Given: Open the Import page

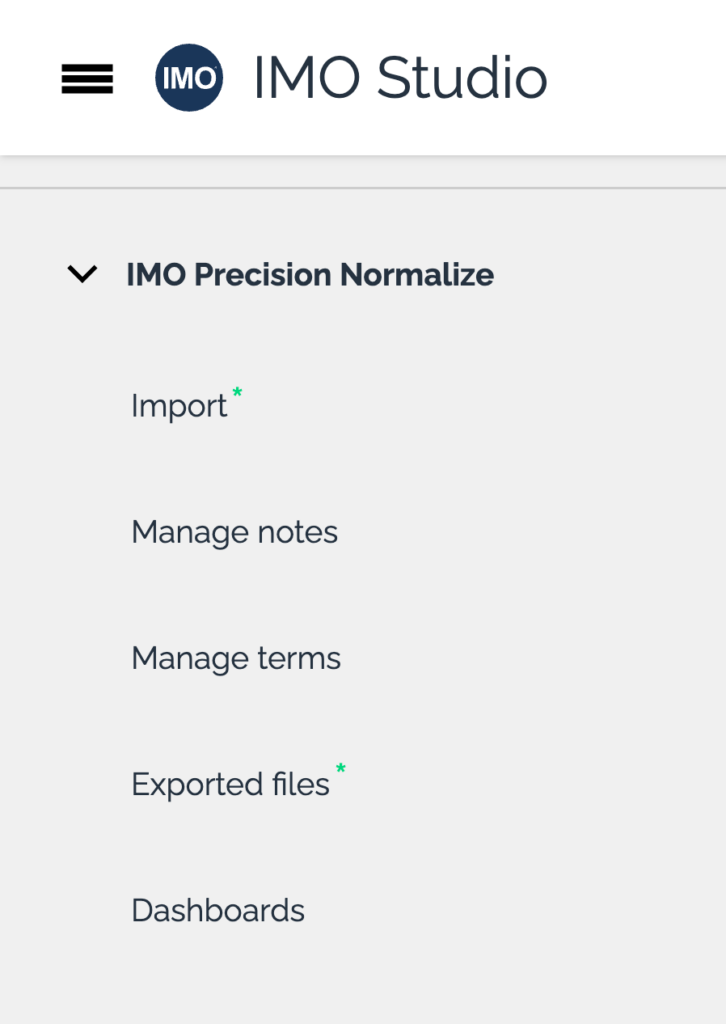Looking at the screenshot, I should point(179,406).
